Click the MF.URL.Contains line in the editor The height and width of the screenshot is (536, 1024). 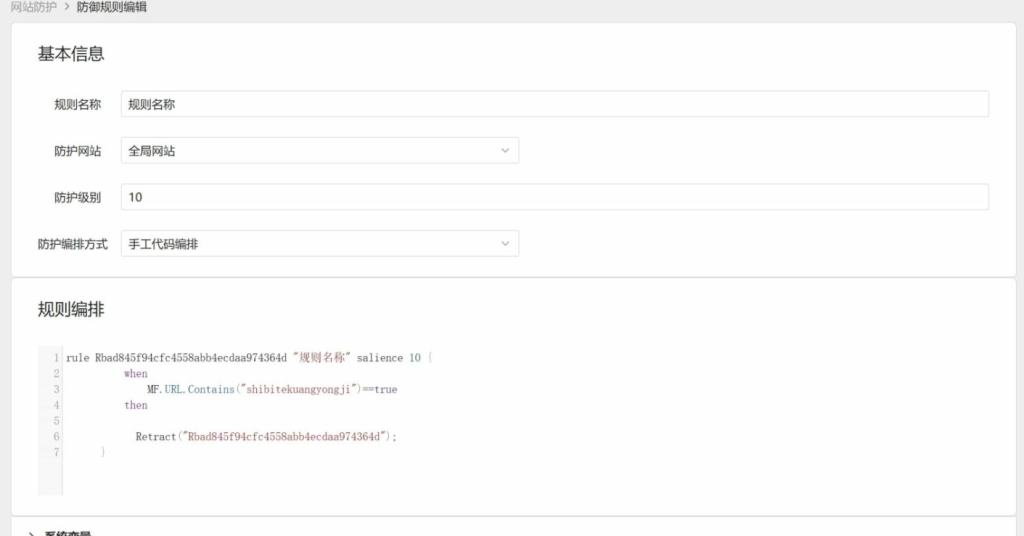coord(271,389)
